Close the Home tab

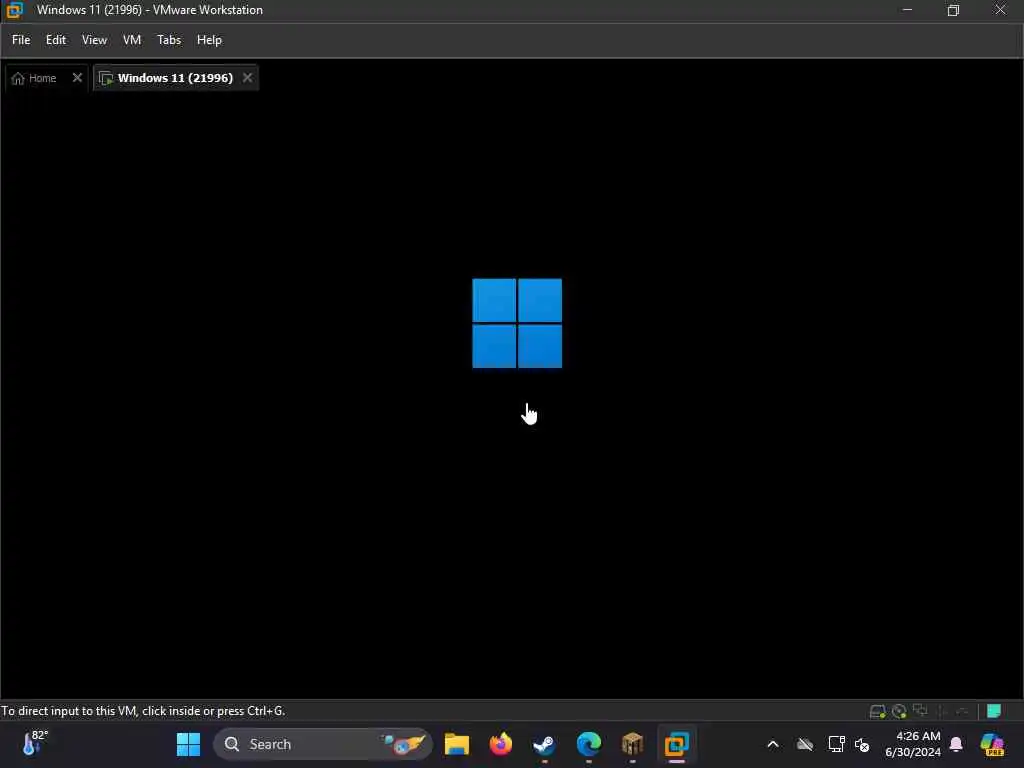[77, 78]
